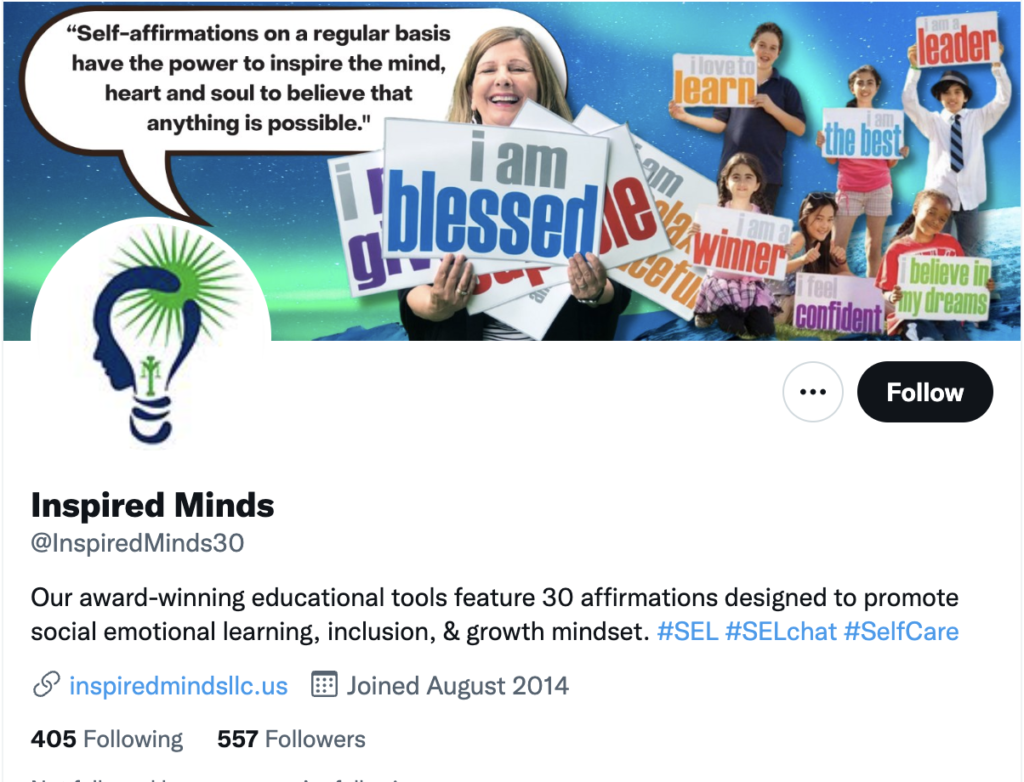Viewport: 1024px width, 782px height.
Task: View the 557 Followers list
Action: (291, 739)
